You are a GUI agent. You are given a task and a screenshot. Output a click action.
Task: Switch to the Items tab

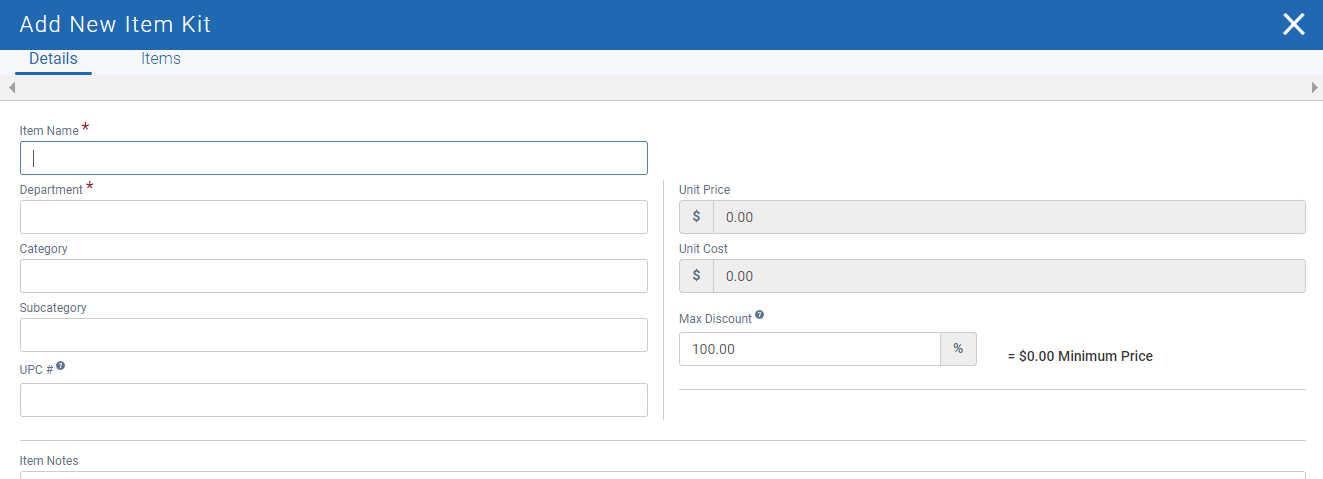(x=161, y=59)
